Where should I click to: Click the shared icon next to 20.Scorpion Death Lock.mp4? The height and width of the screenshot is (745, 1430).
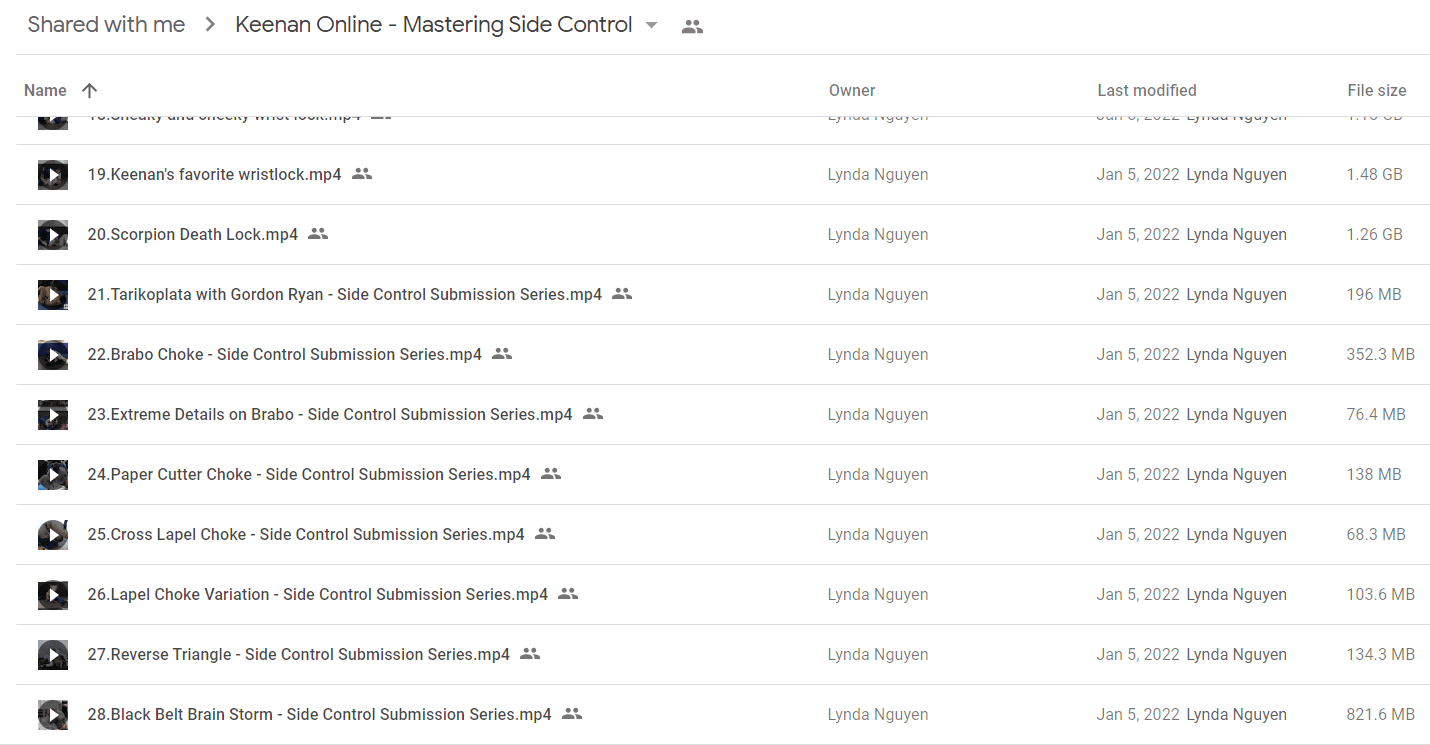click(x=318, y=234)
